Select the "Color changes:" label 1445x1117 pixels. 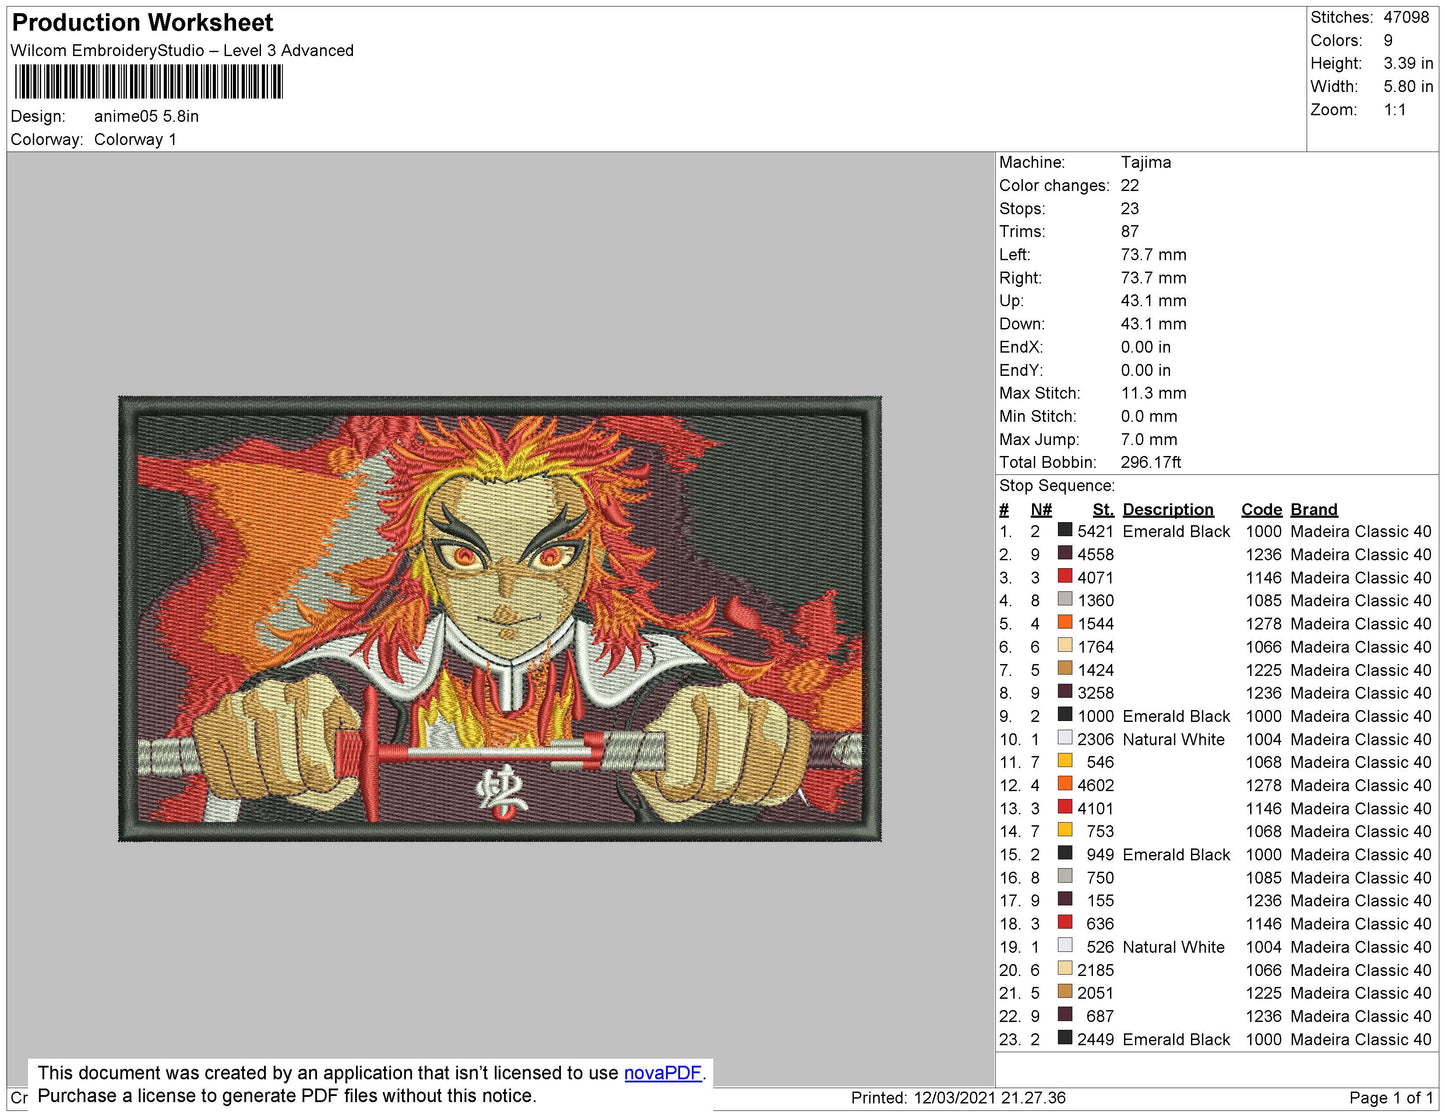coord(1054,185)
